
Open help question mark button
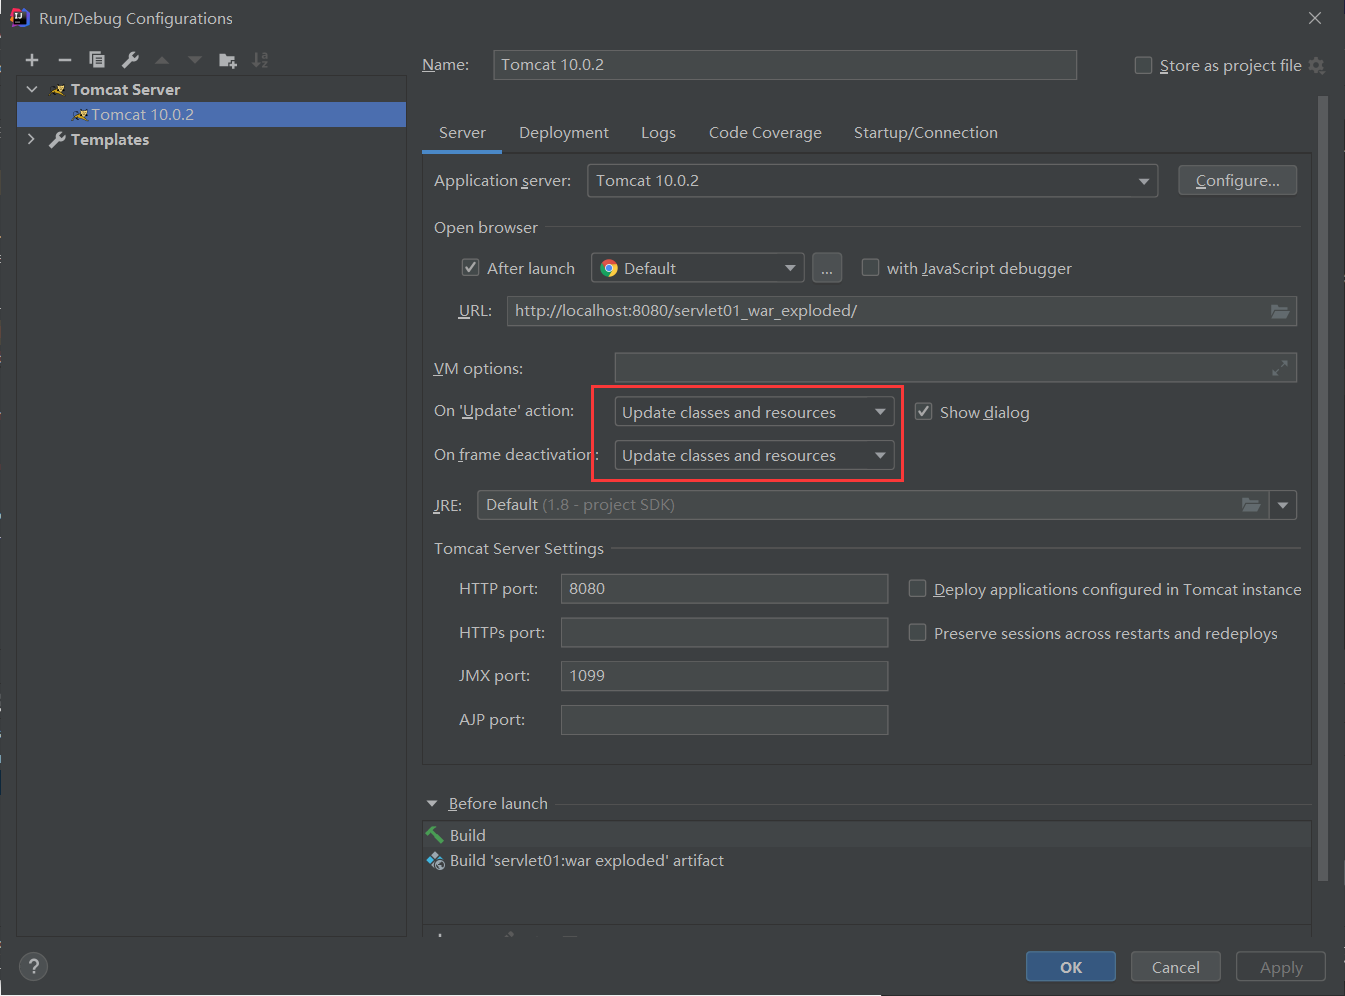coord(33,966)
